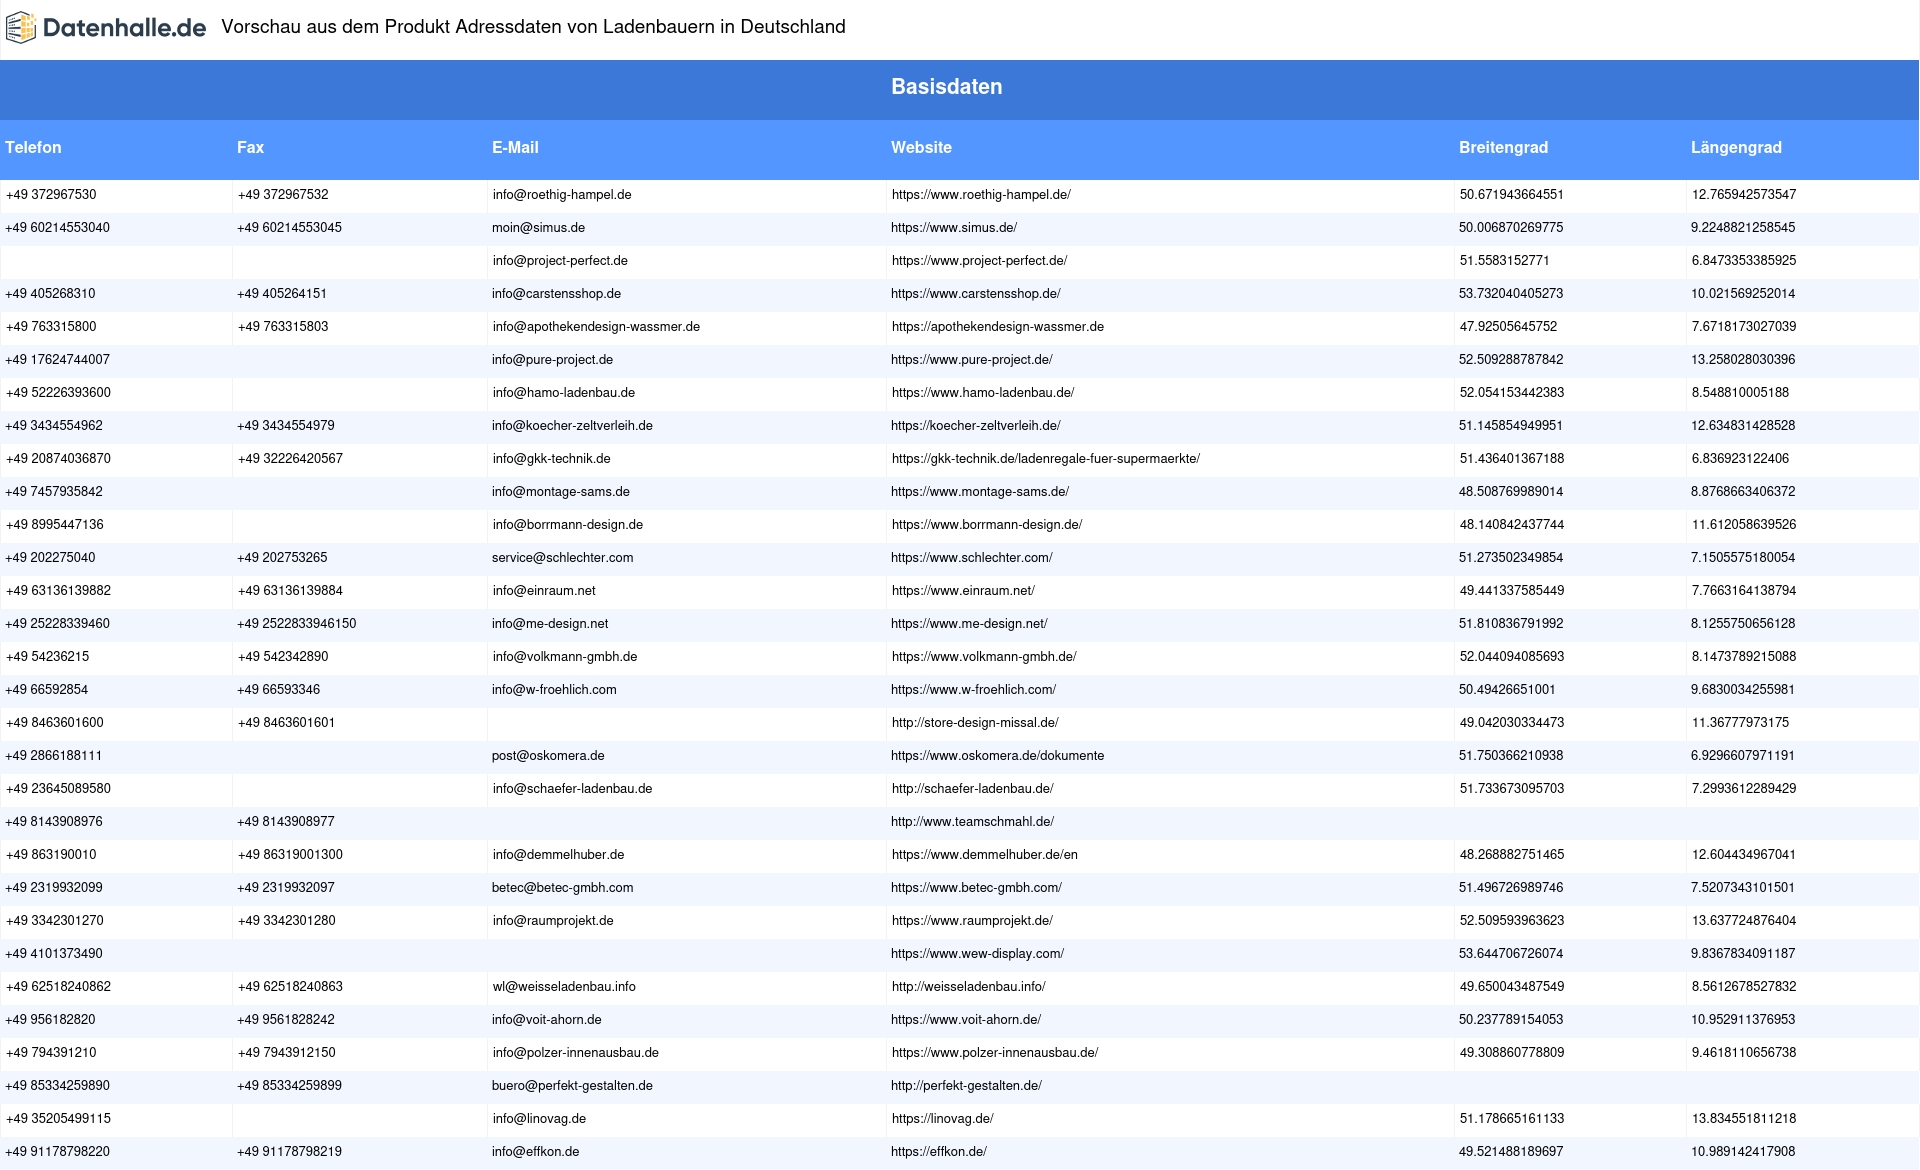Select longitude value 10.989142417908
The height and width of the screenshot is (1170, 1920).
point(1743,1152)
